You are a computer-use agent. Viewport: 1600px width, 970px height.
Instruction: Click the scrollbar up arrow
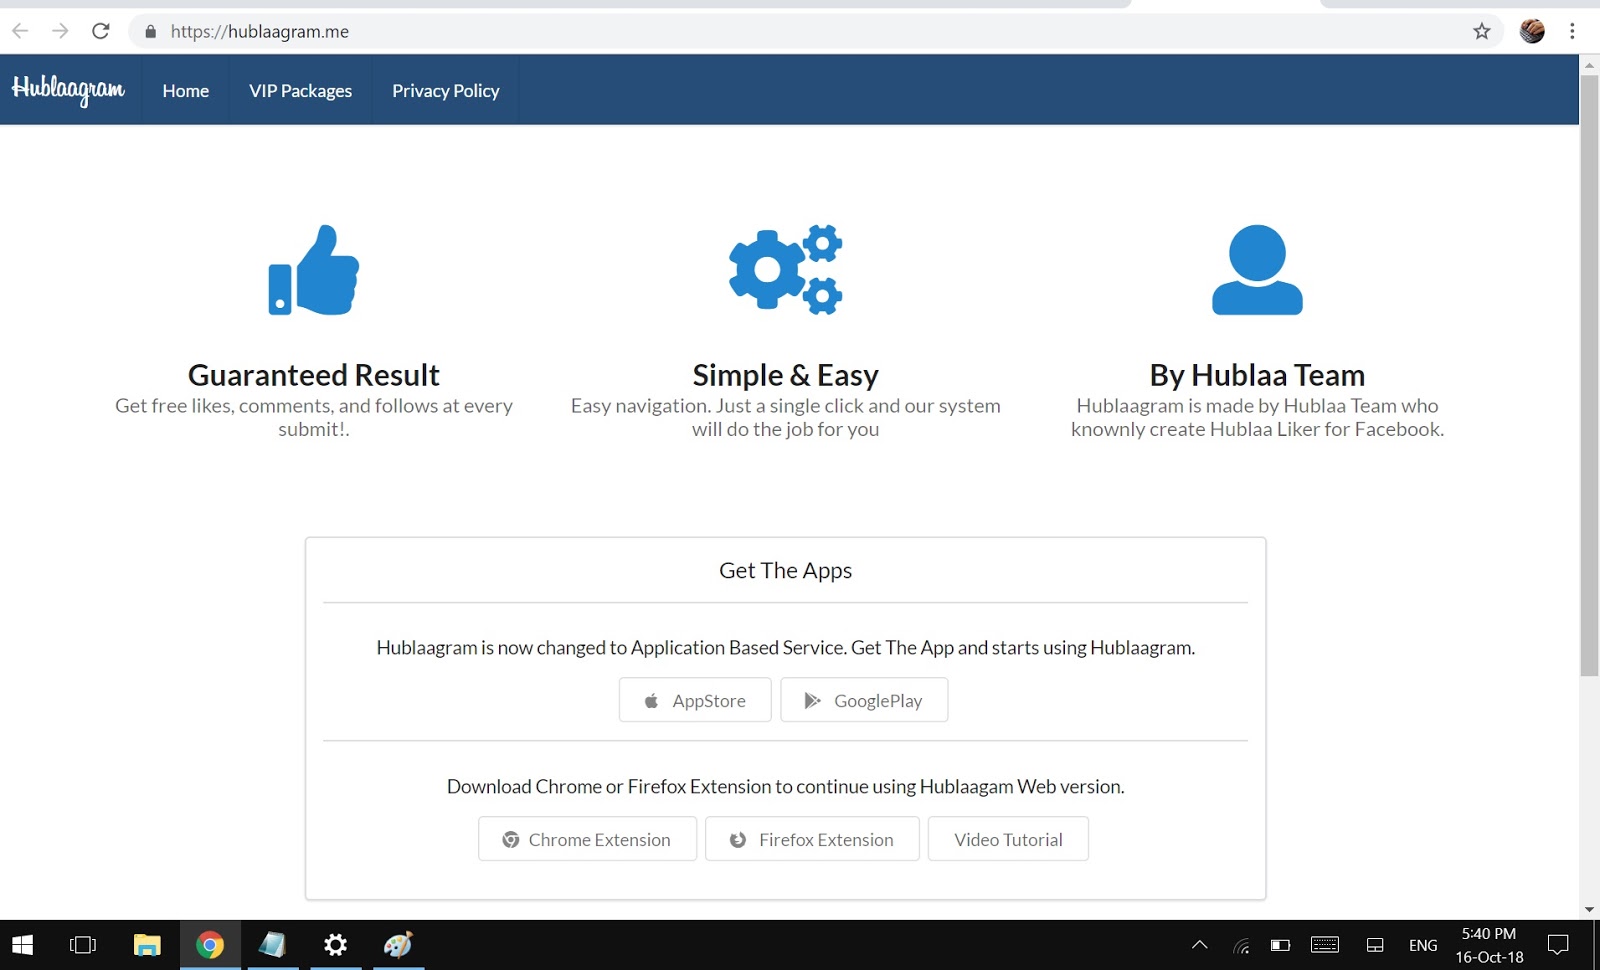(x=1589, y=65)
